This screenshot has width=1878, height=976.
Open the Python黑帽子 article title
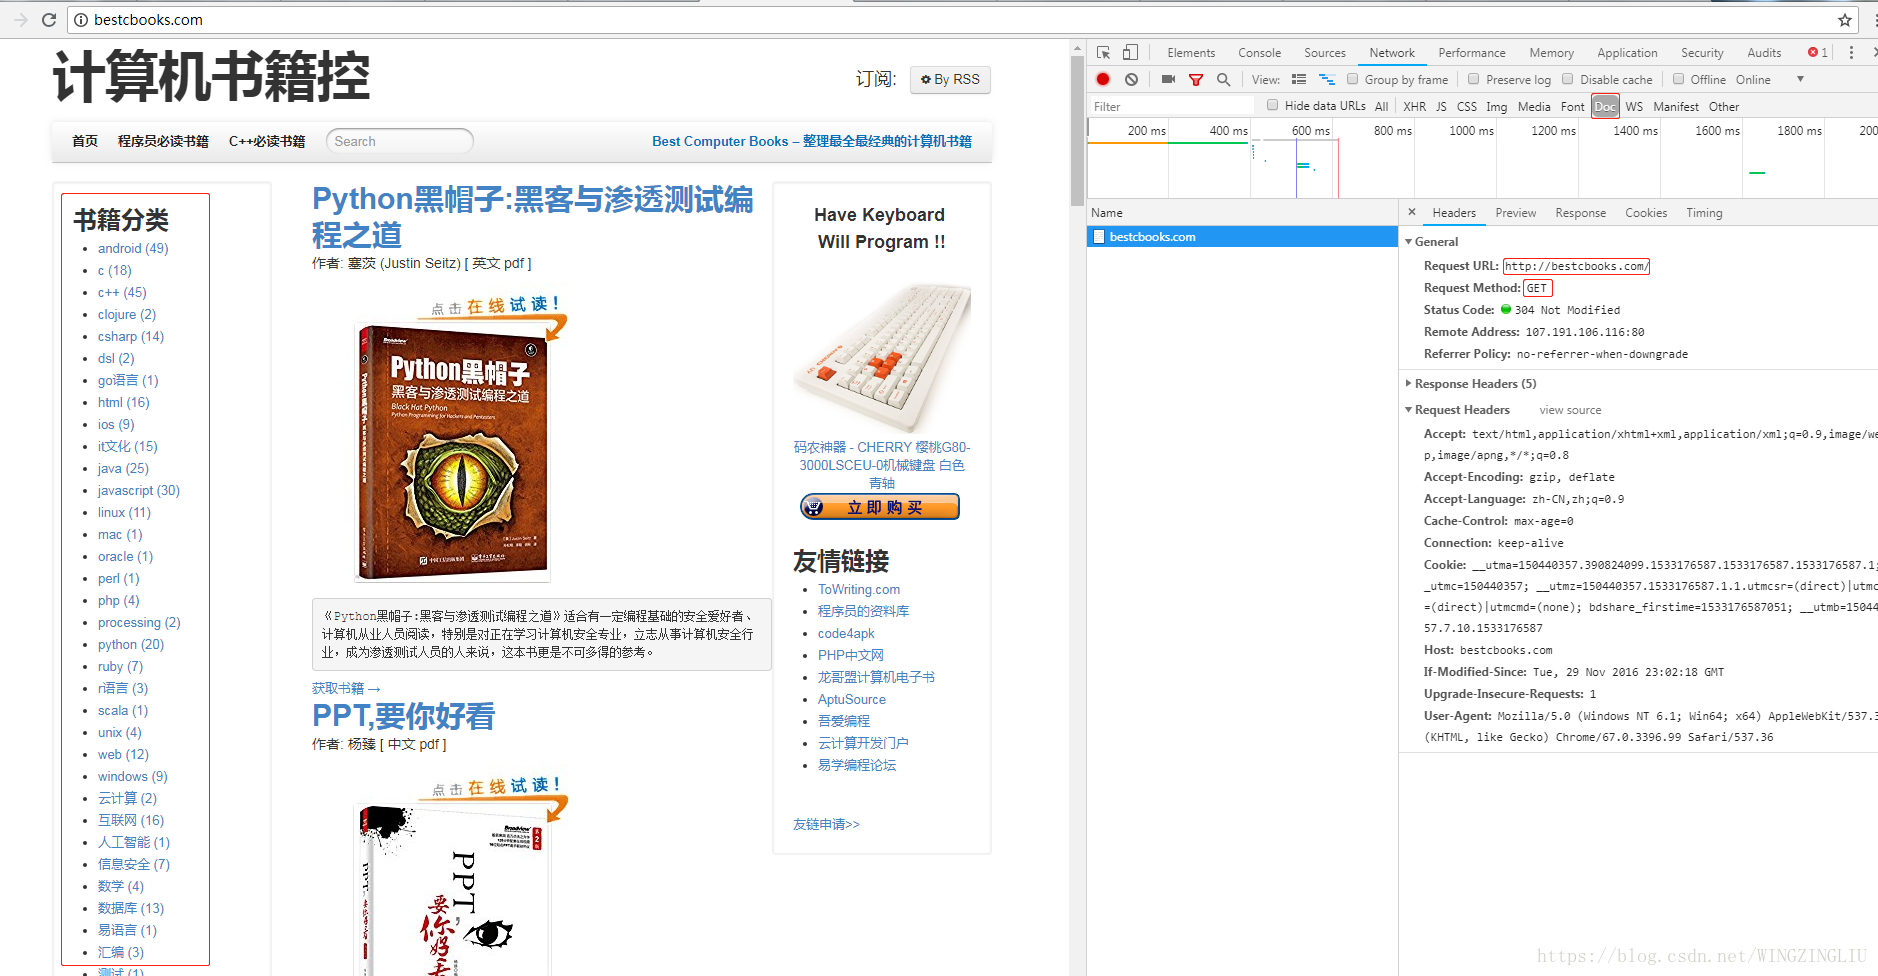pos(532,217)
